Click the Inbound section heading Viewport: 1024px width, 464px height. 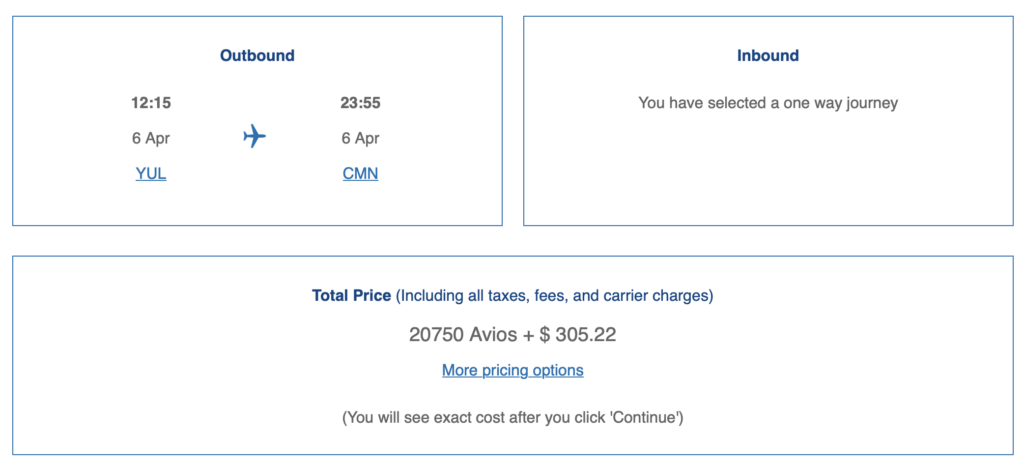(x=768, y=56)
